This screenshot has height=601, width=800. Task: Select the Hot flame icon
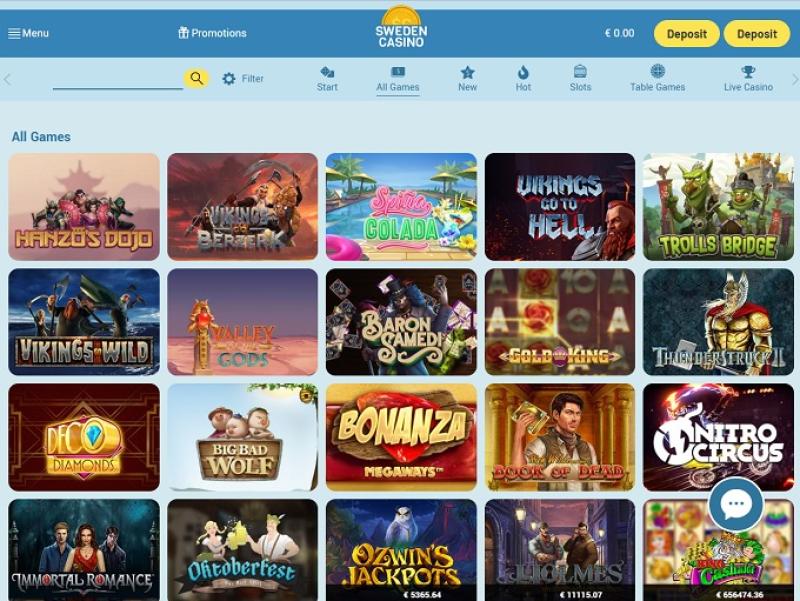point(523,72)
